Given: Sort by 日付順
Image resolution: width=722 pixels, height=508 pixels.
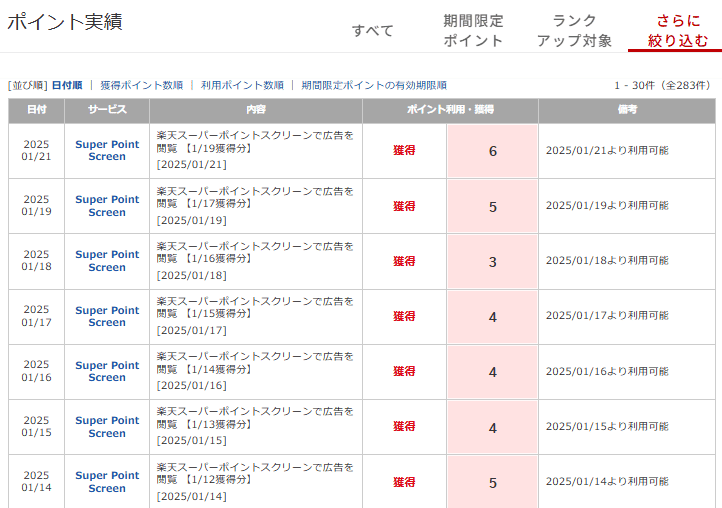Looking at the screenshot, I should (x=67, y=85).
